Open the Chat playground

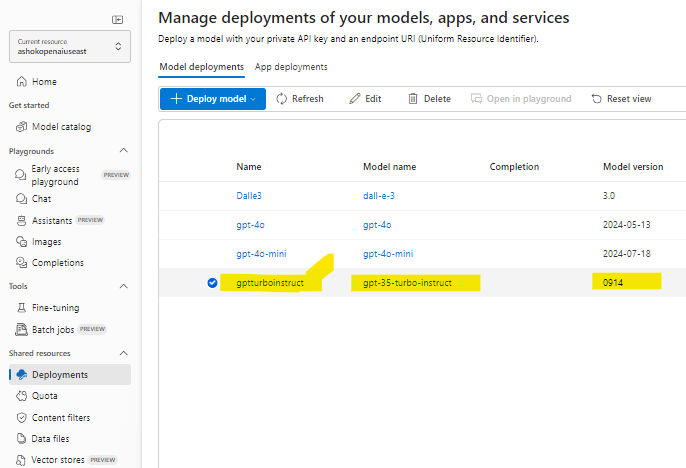click(34, 199)
